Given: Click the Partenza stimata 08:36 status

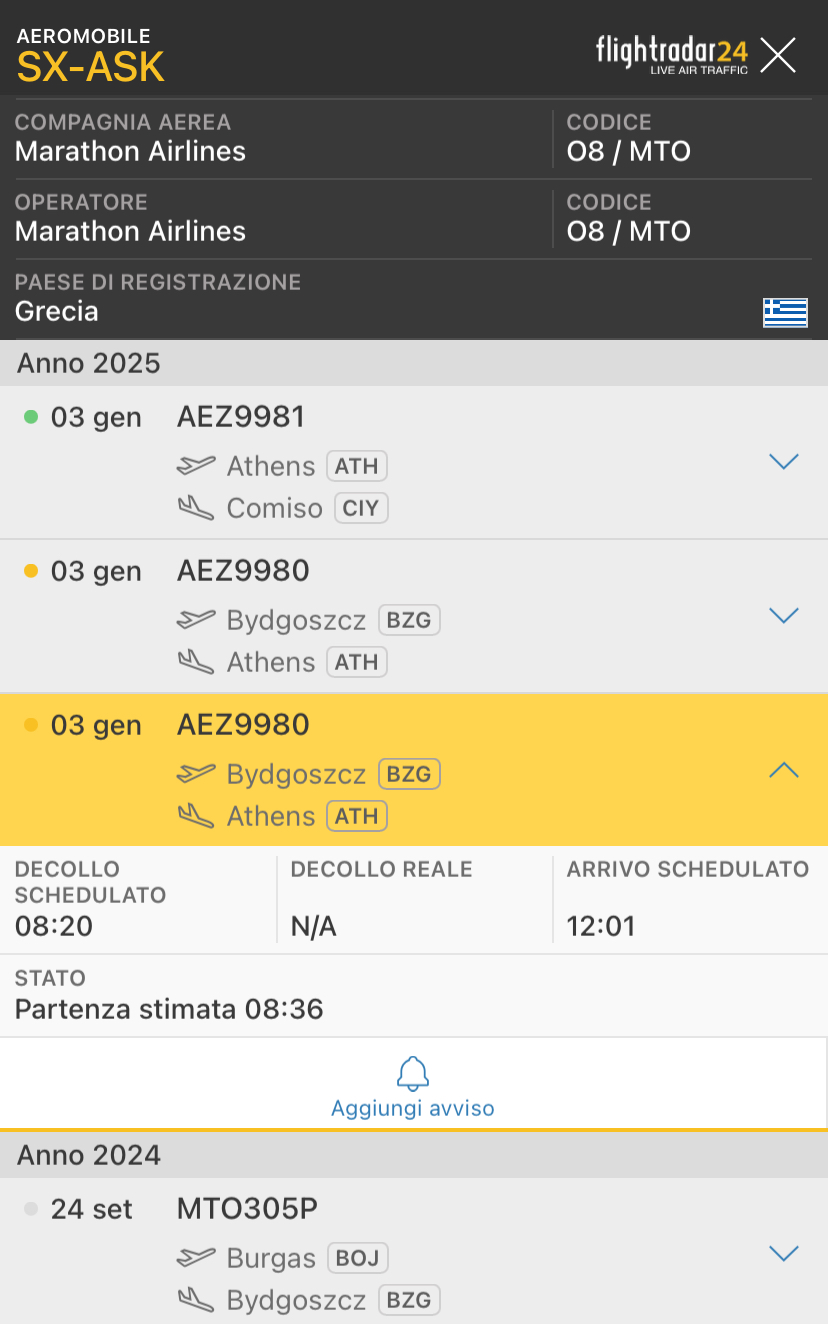Looking at the screenshot, I should 169,1008.
